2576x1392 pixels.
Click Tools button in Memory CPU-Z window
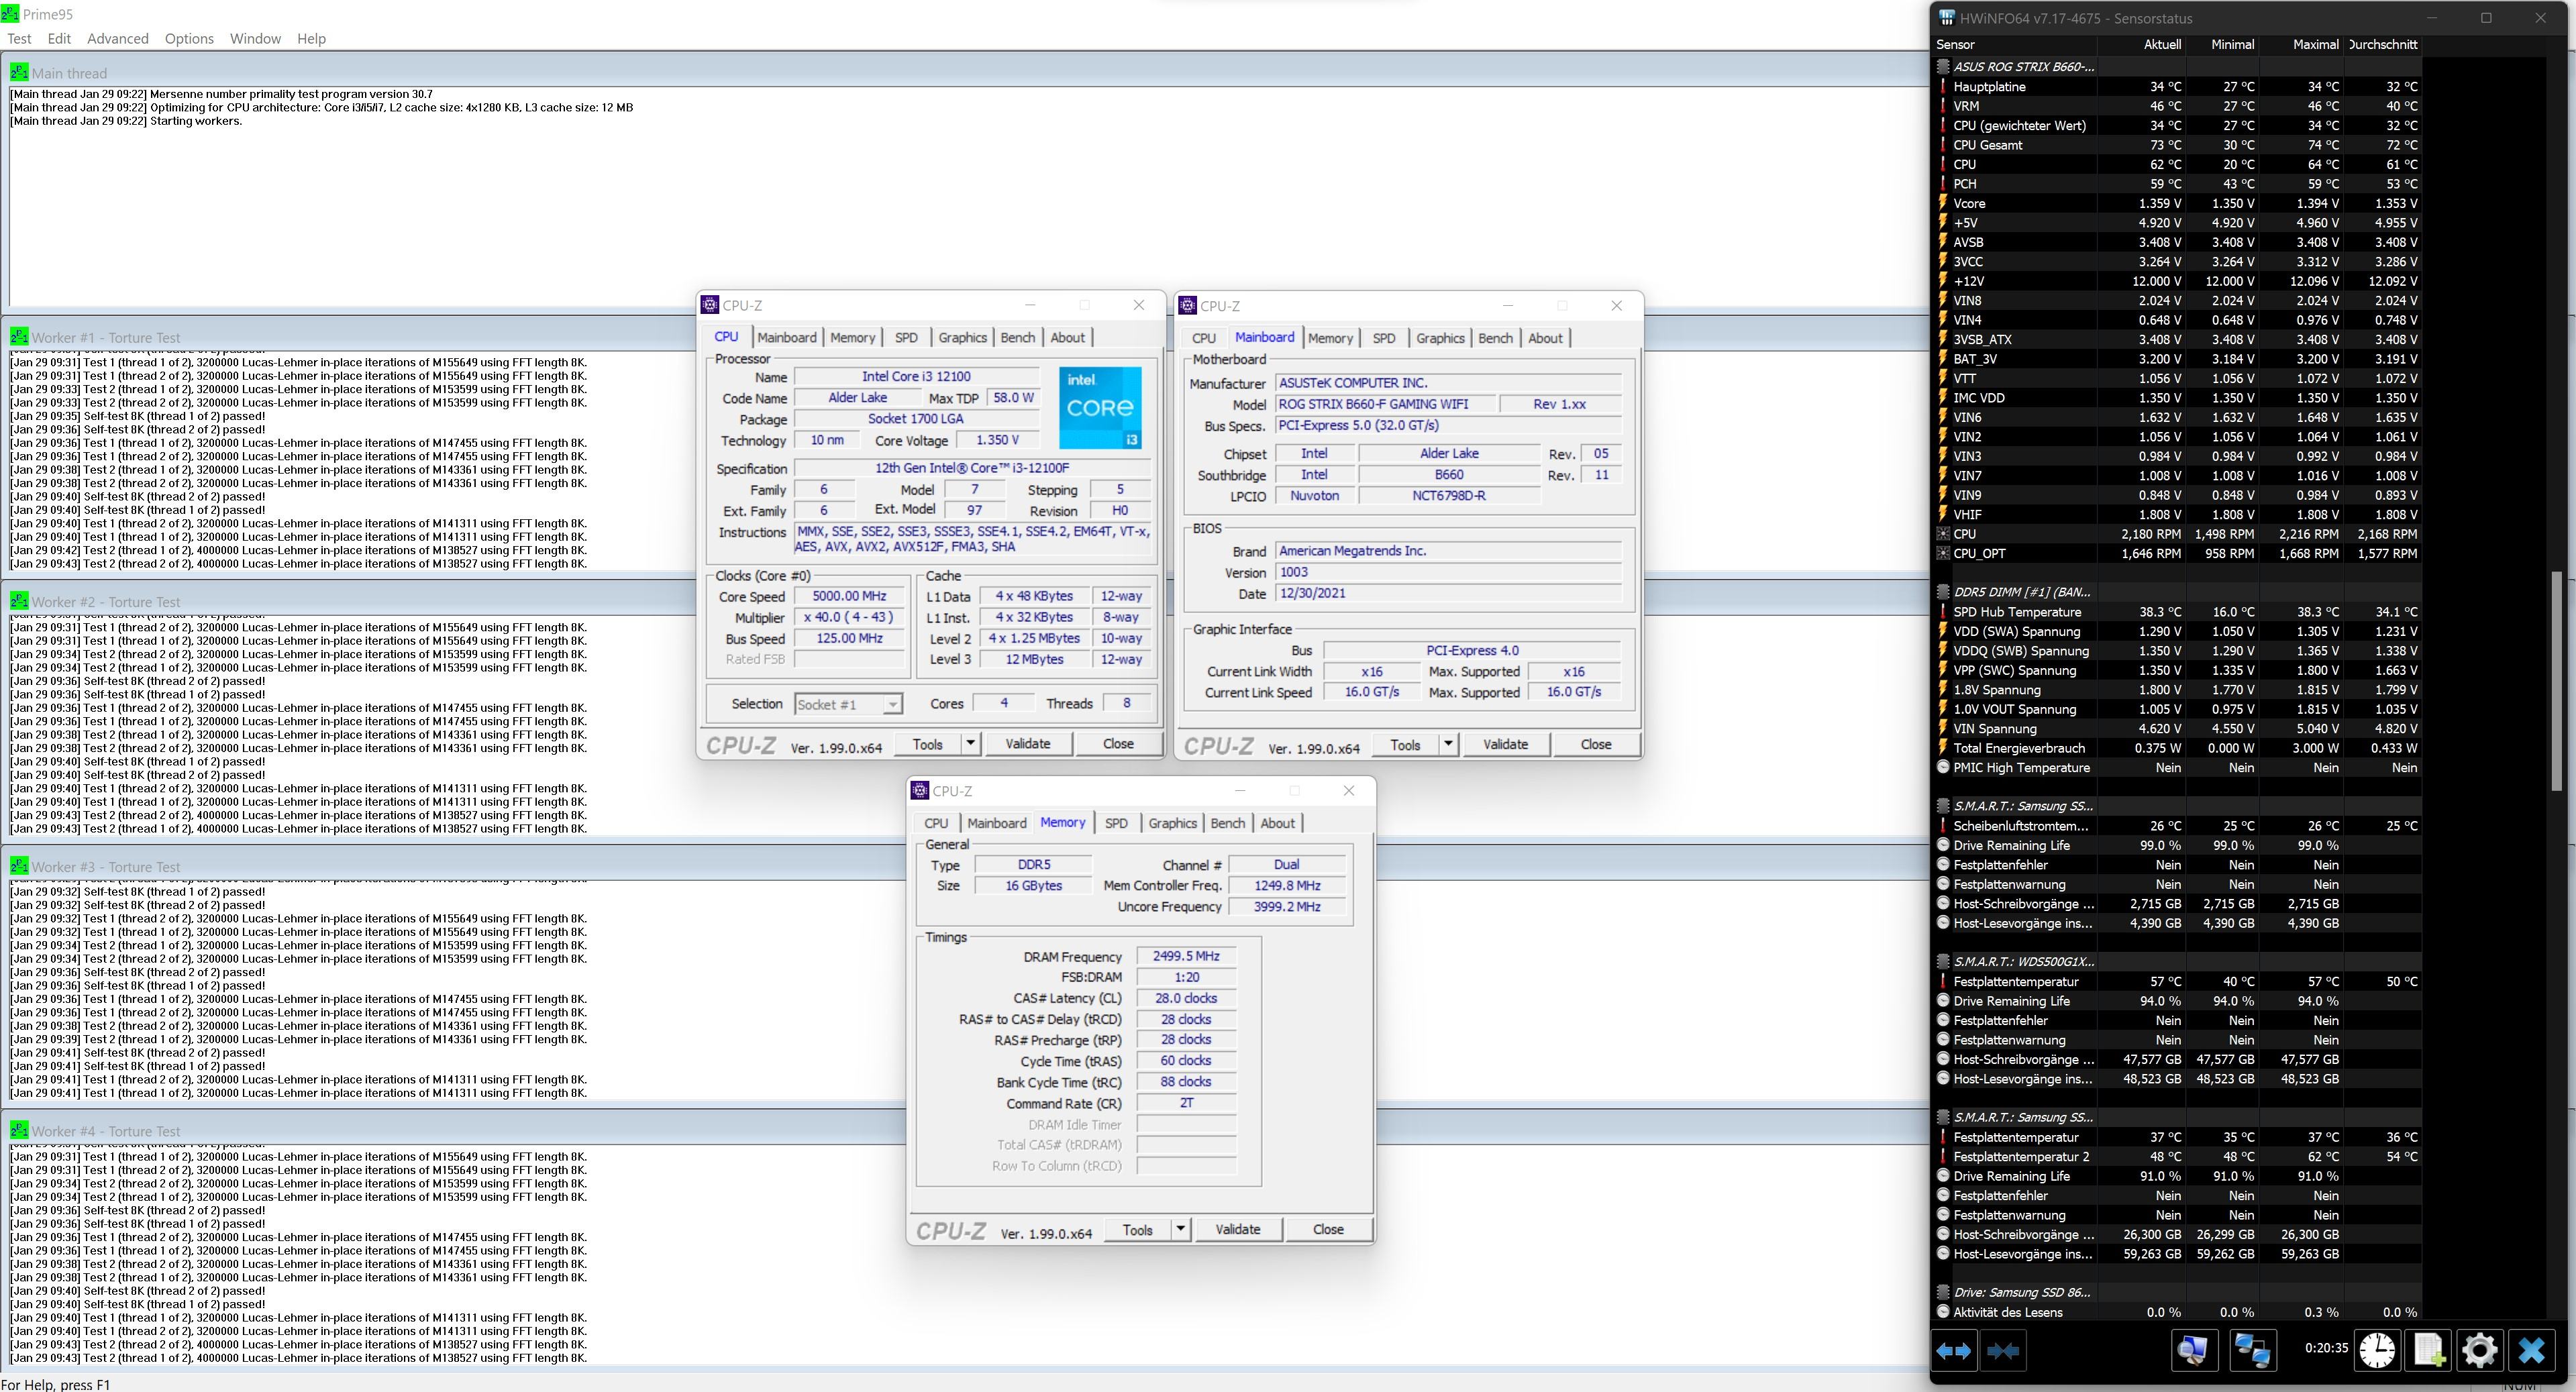pos(1138,1229)
